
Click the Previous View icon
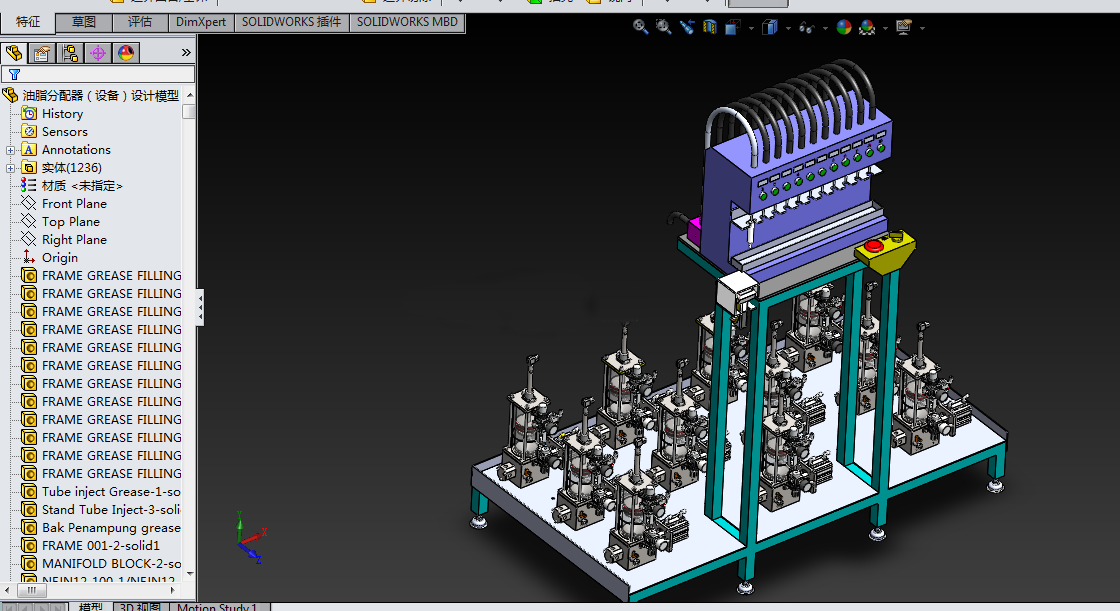click(x=687, y=27)
